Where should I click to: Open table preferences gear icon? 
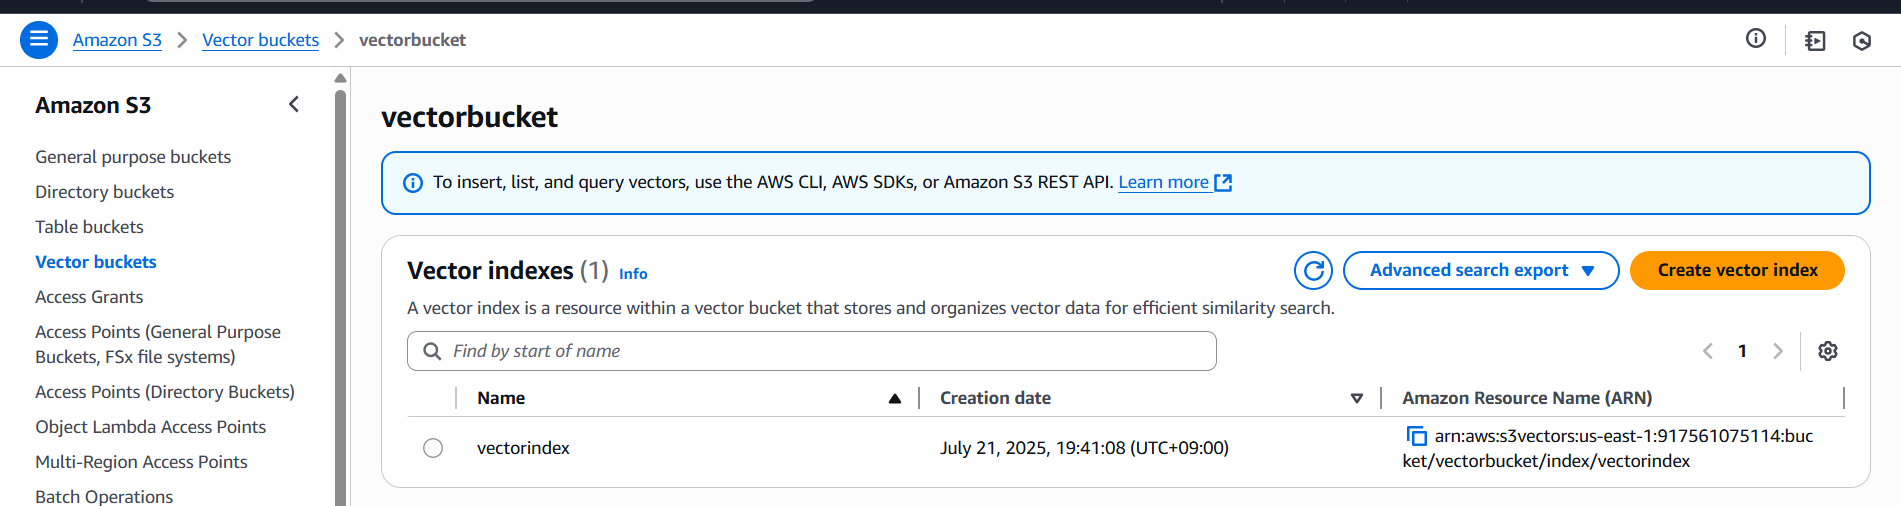(x=1828, y=351)
